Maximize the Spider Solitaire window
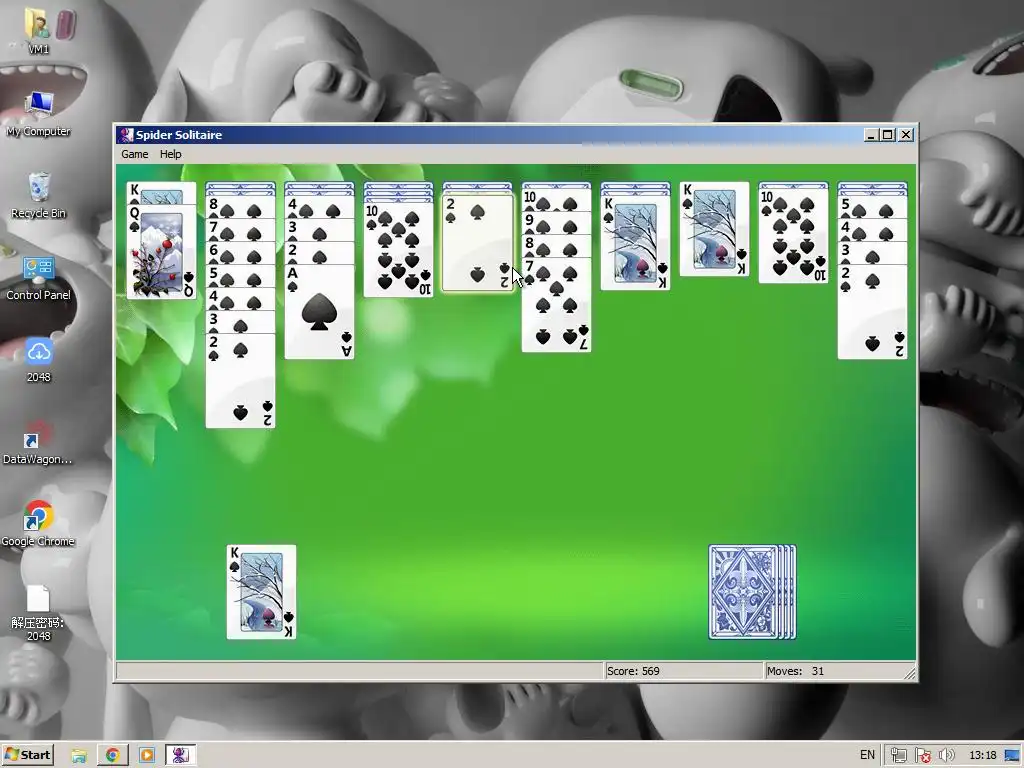The image size is (1024, 768). coord(888,135)
